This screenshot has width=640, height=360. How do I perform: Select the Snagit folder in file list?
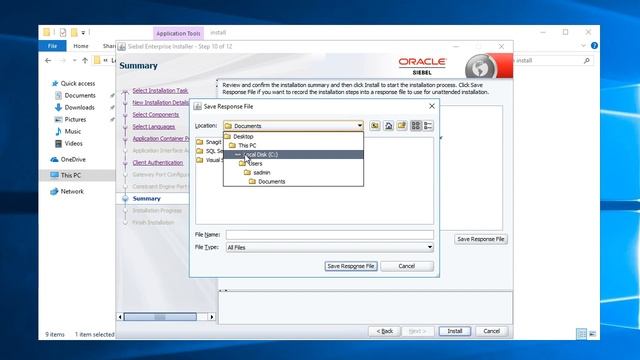(209, 142)
